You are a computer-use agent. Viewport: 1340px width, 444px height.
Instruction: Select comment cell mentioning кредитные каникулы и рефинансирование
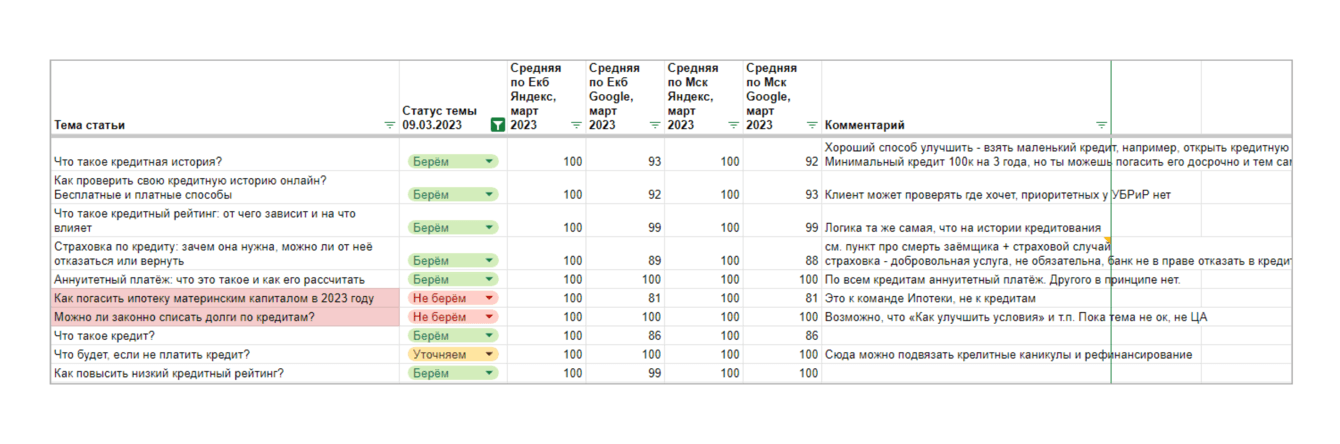tap(1008, 355)
